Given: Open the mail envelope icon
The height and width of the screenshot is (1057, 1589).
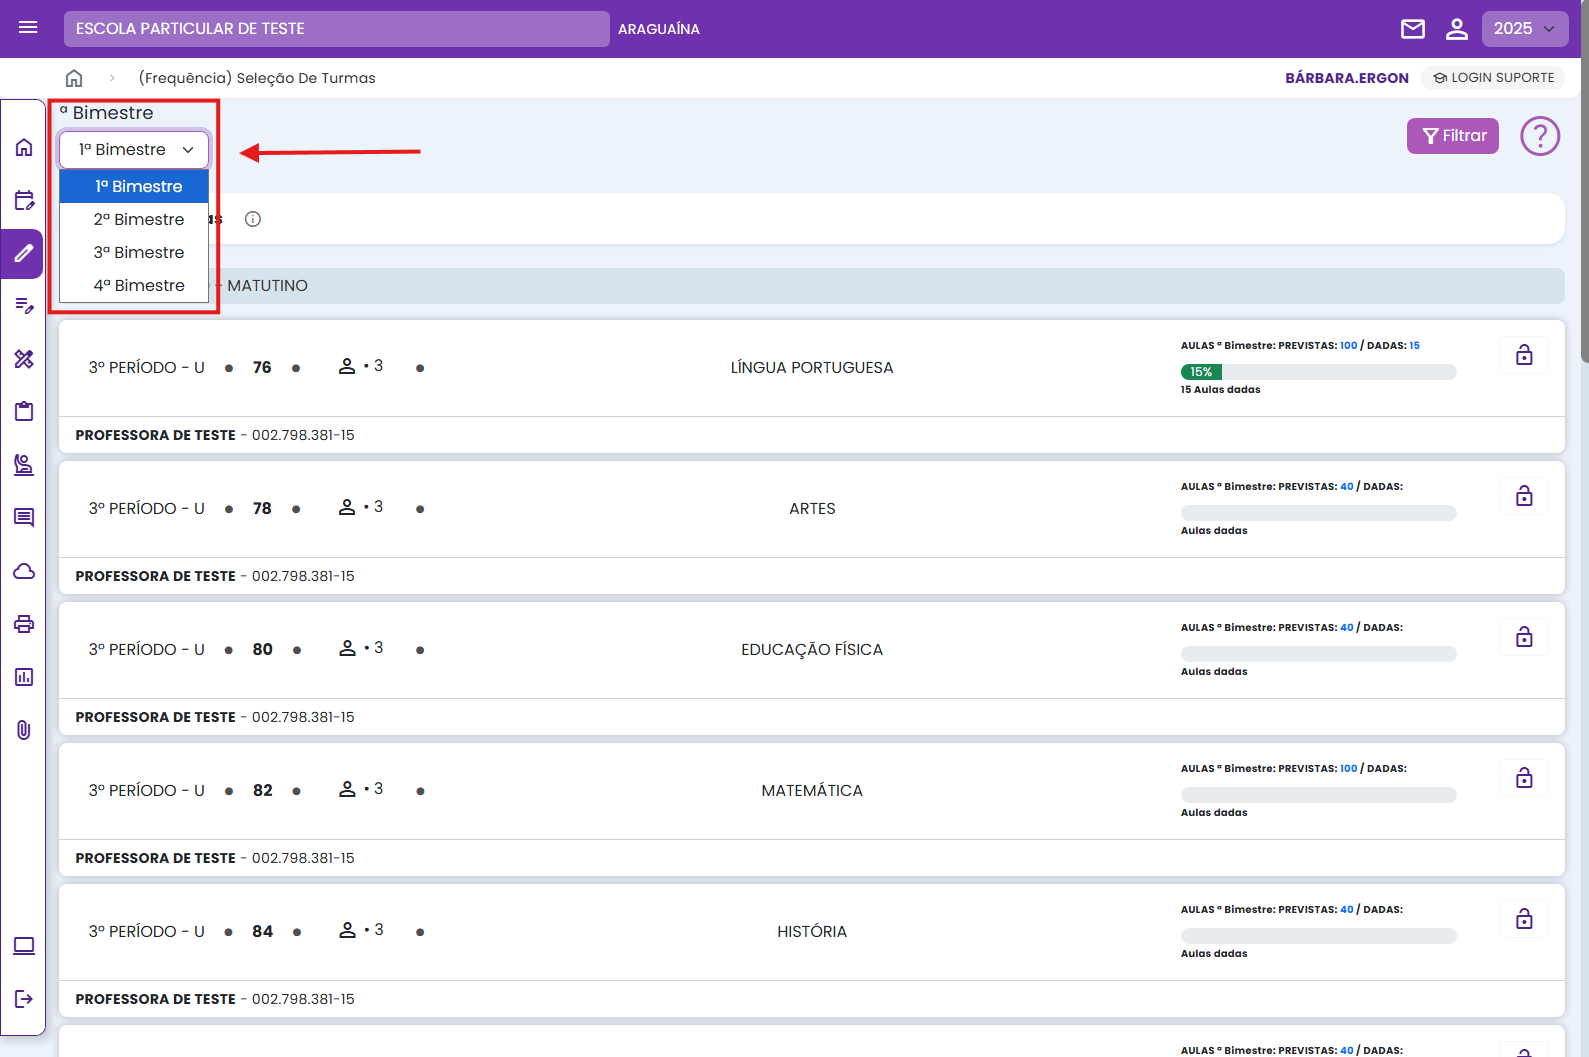Looking at the screenshot, I should (1412, 29).
